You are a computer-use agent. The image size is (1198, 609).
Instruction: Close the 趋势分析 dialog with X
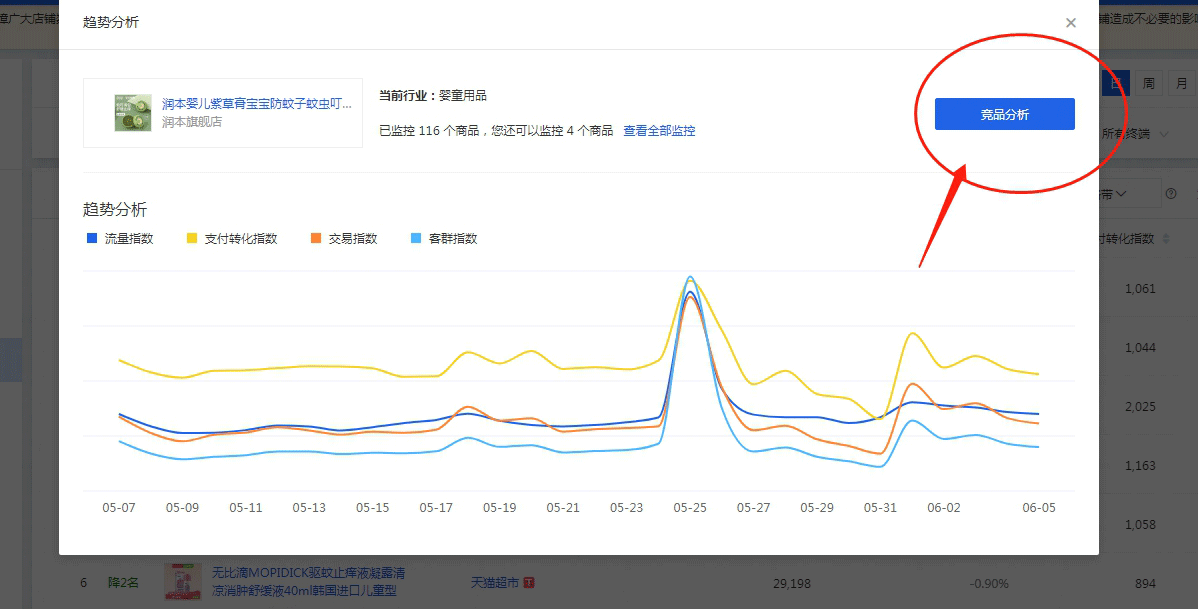point(1071,23)
